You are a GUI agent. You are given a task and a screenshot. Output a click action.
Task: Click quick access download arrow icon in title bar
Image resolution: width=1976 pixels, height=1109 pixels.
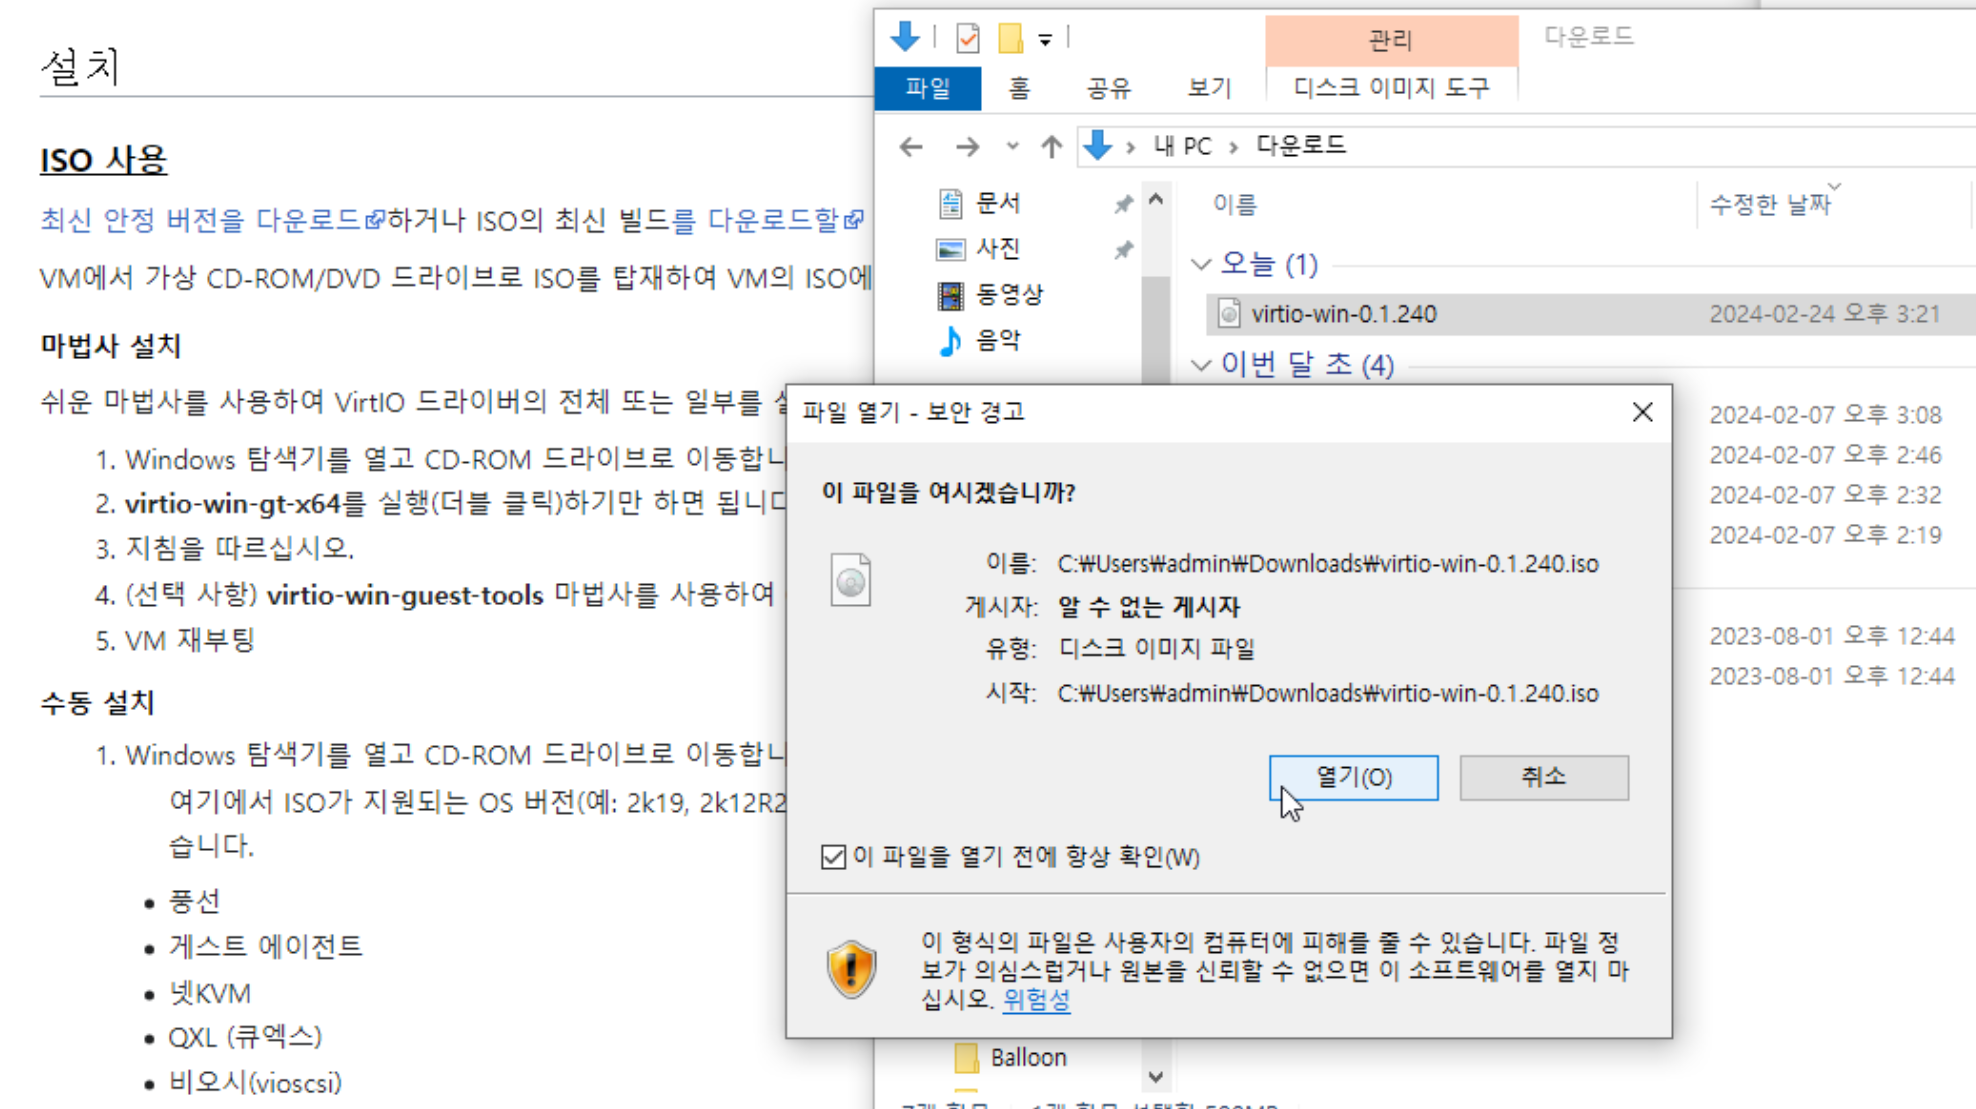[905, 37]
